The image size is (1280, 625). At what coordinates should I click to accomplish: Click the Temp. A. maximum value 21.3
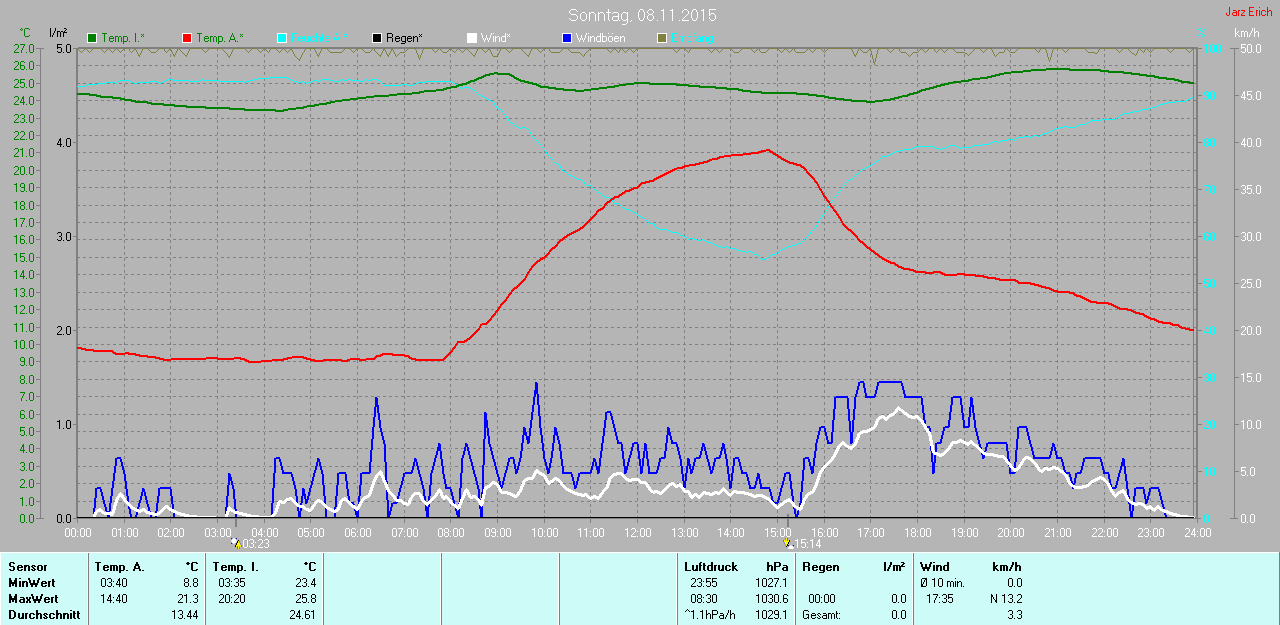pyautogui.click(x=187, y=599)
